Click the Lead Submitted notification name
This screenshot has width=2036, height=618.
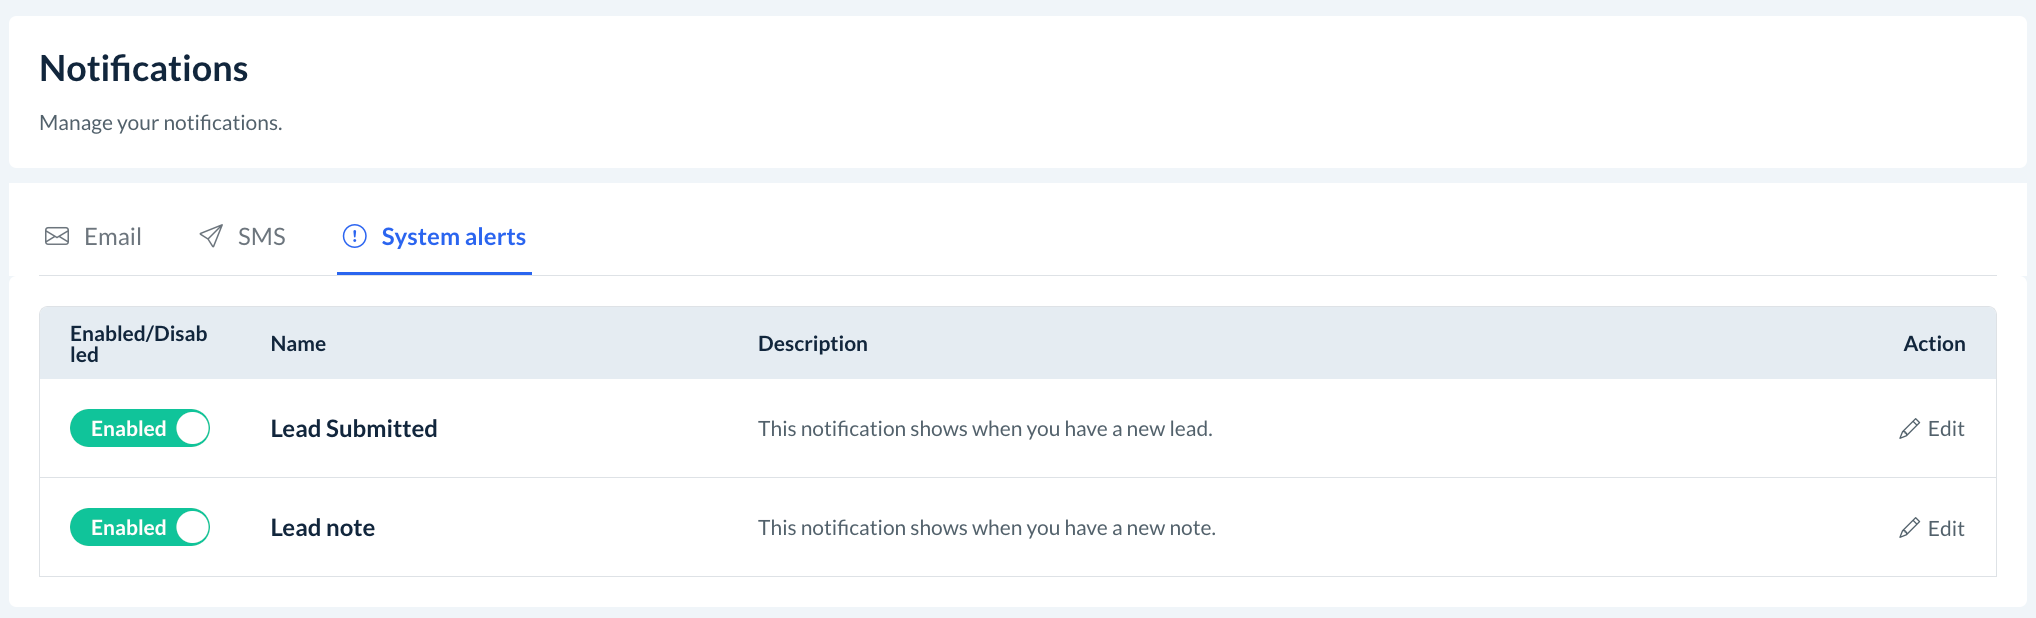354,429
